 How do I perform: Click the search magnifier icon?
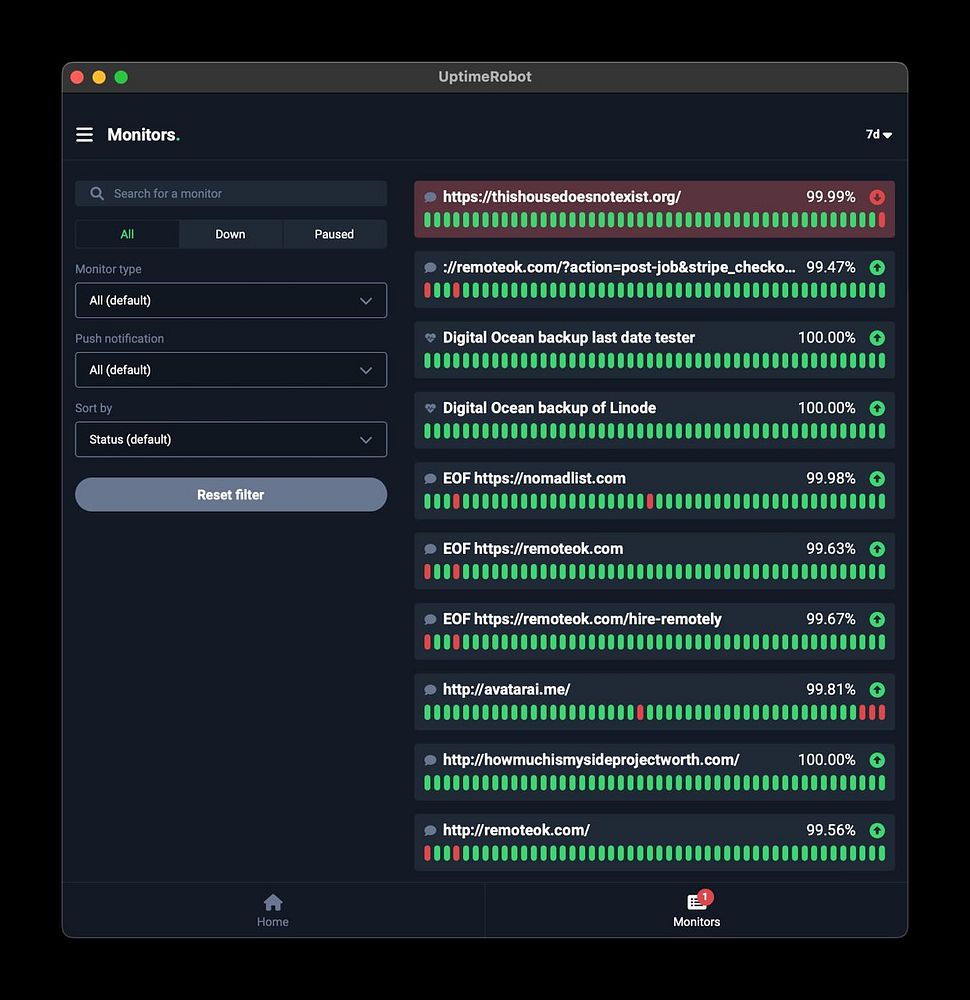(97, 193)
